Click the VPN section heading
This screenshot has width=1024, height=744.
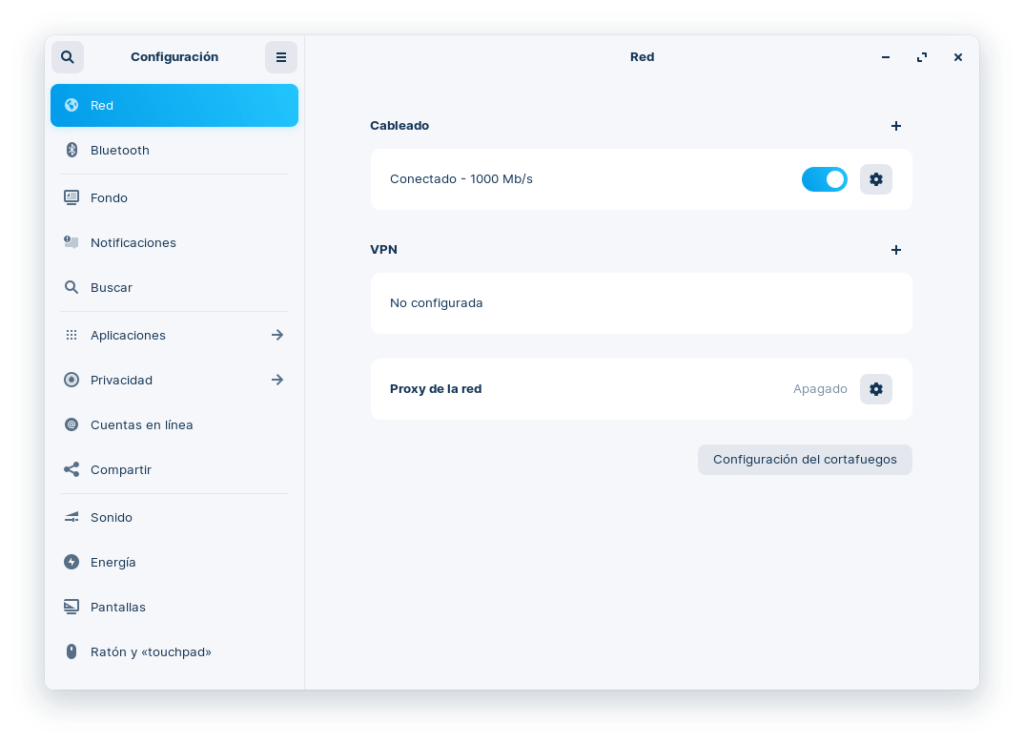[x=383, y=250]
